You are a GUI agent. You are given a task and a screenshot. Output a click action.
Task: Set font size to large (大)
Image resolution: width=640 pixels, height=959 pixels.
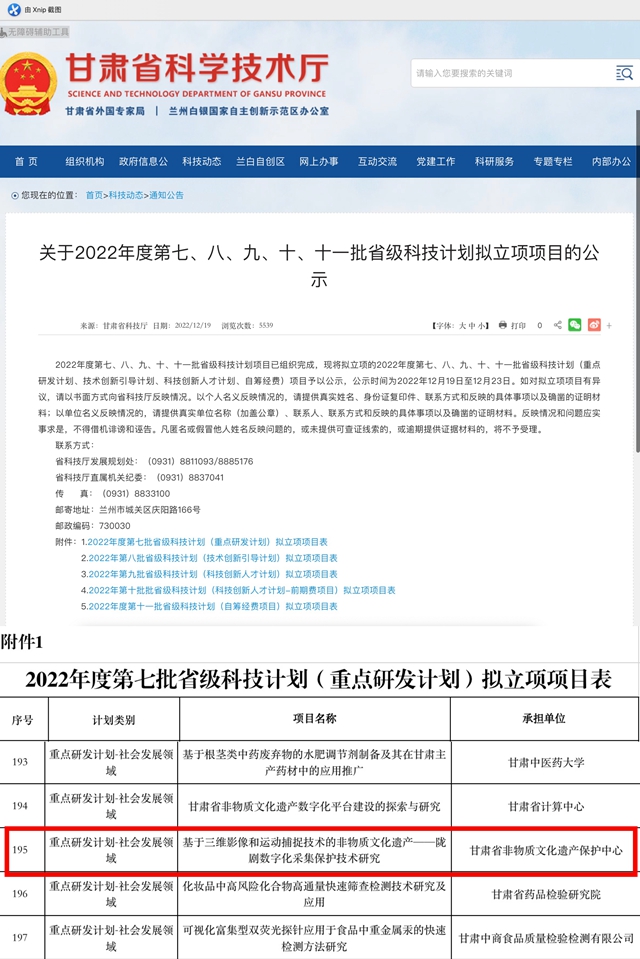pyautogui.click(x=462, y=326)
